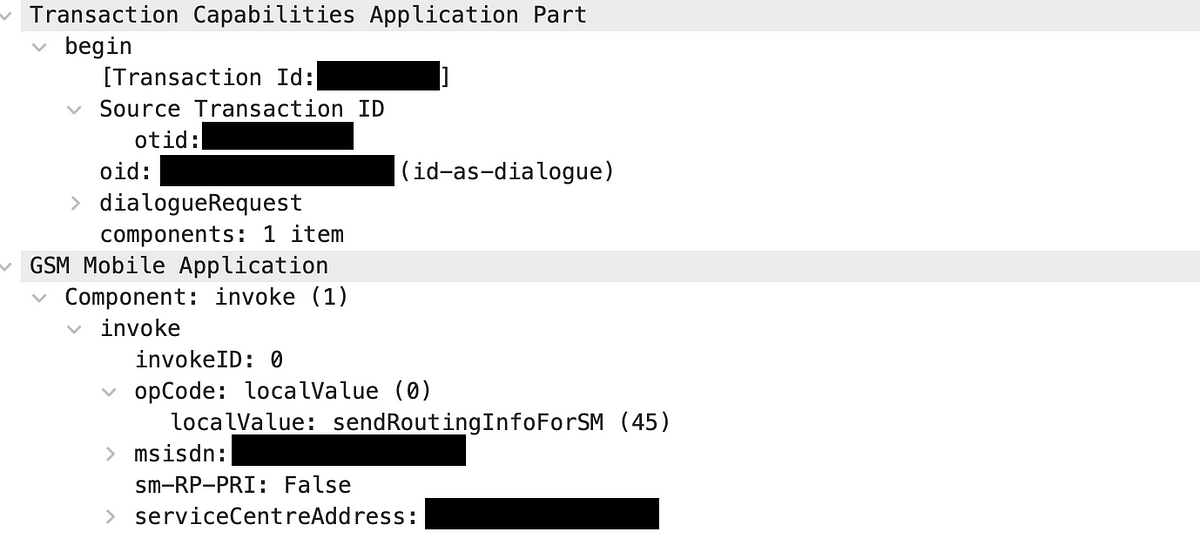Select localValue sendRoutingInfoForSM (45) row
1200x538 pixels.
(420, 422)
